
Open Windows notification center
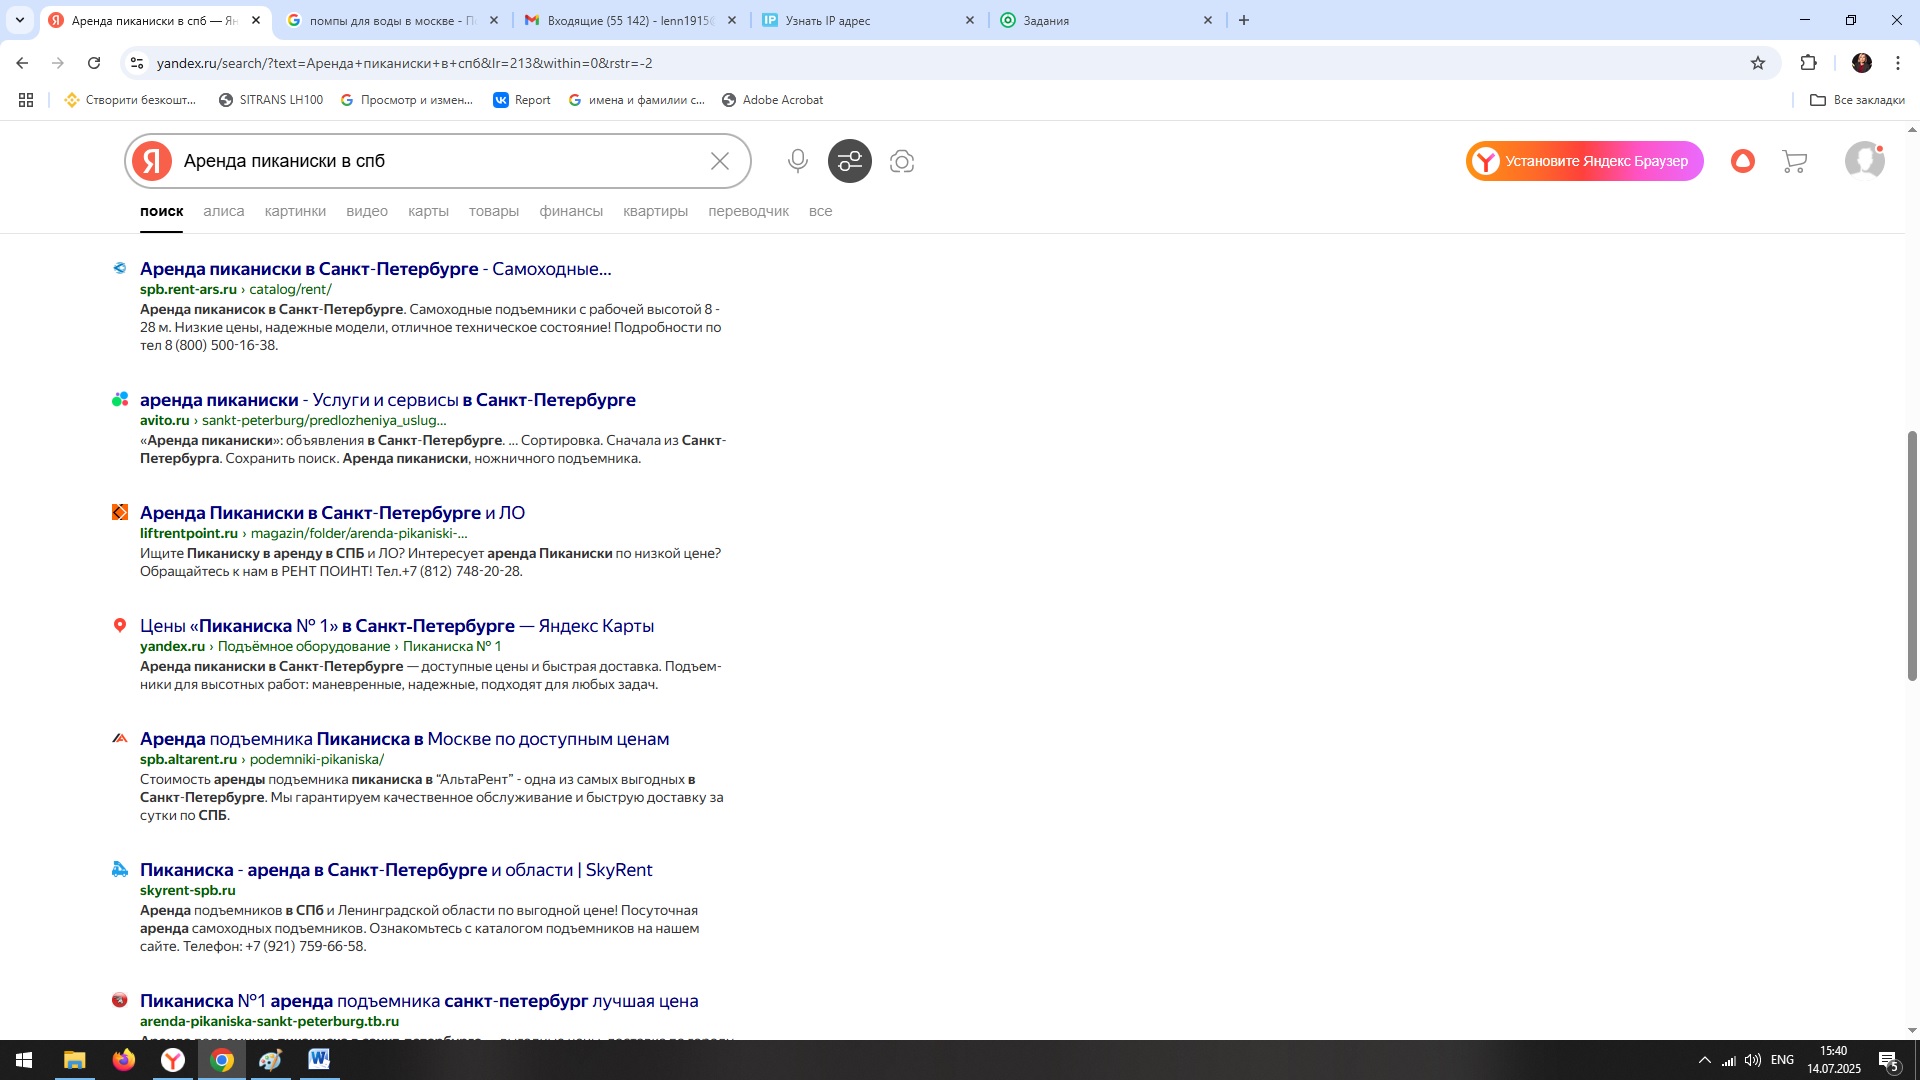pyautogui.click(x=1889, y=1061)
